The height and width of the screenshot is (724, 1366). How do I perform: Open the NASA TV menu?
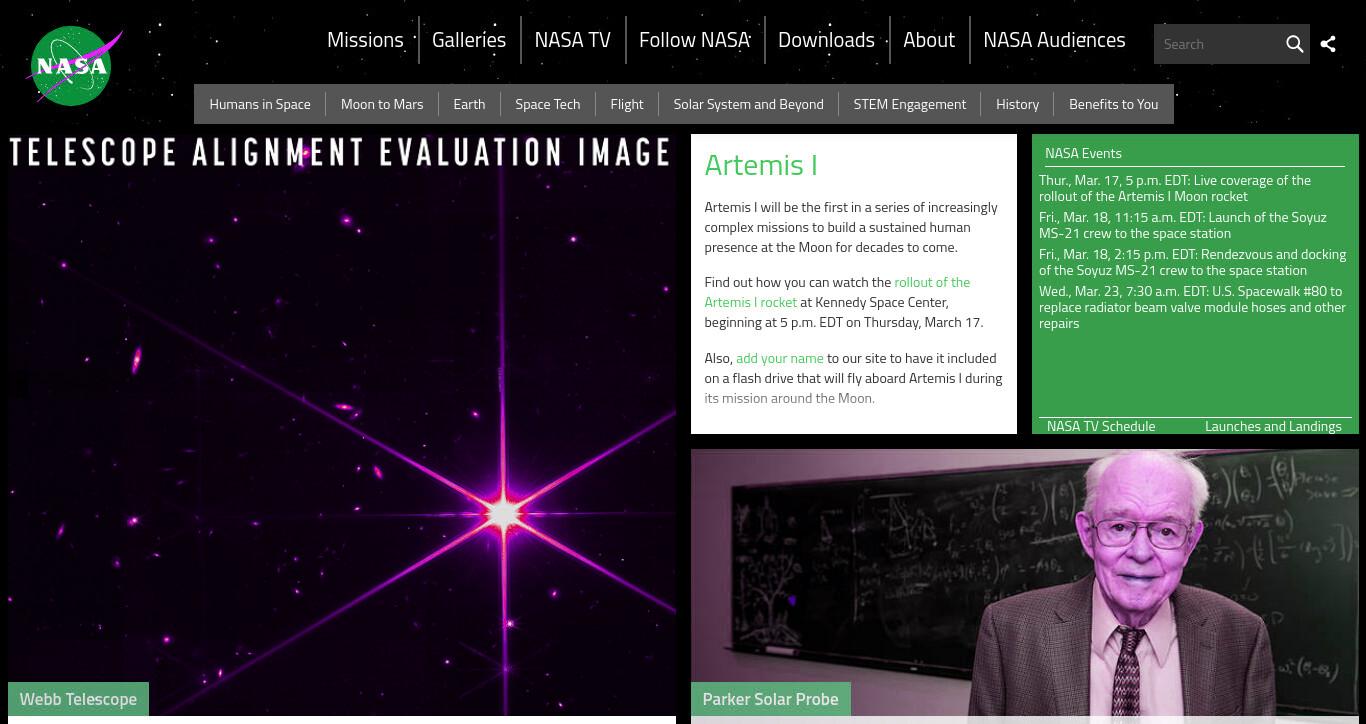click(572, 40)
